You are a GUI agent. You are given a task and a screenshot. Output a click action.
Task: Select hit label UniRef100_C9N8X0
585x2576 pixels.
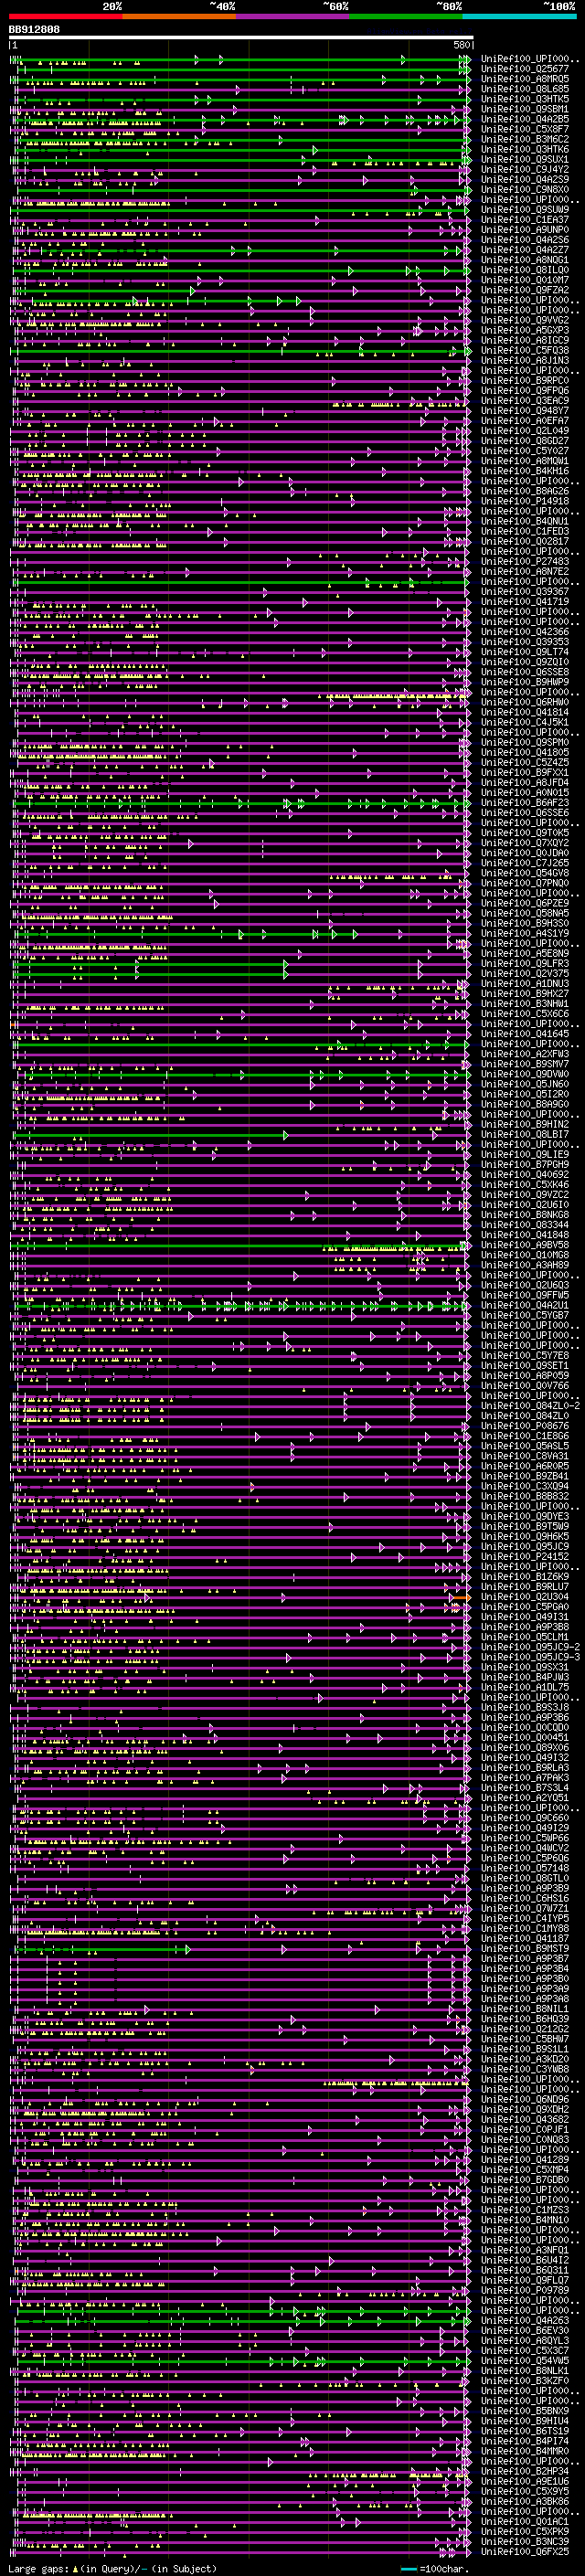tap(525, 190)
